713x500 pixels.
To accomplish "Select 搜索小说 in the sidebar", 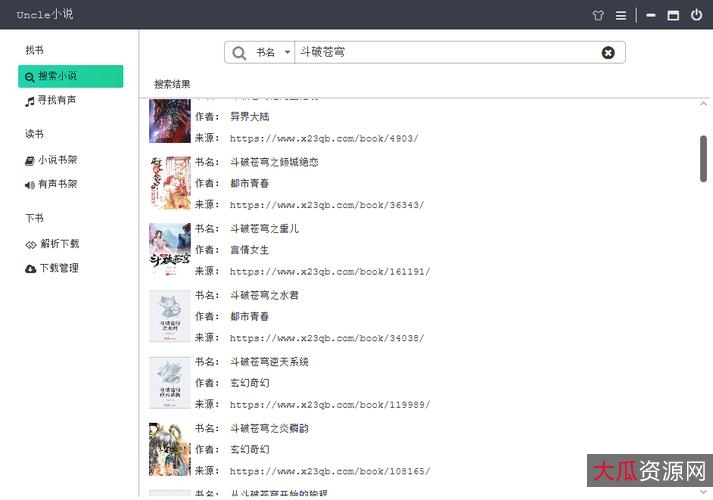I will click(x=70, y=76).
